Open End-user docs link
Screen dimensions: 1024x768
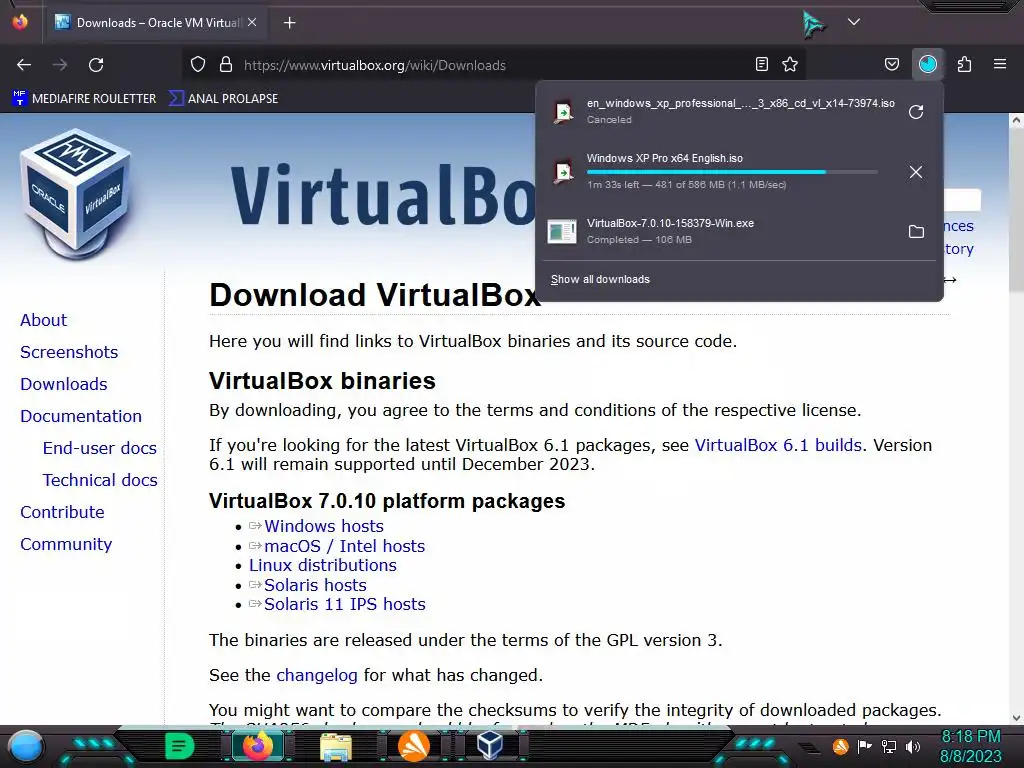[100, 448]
